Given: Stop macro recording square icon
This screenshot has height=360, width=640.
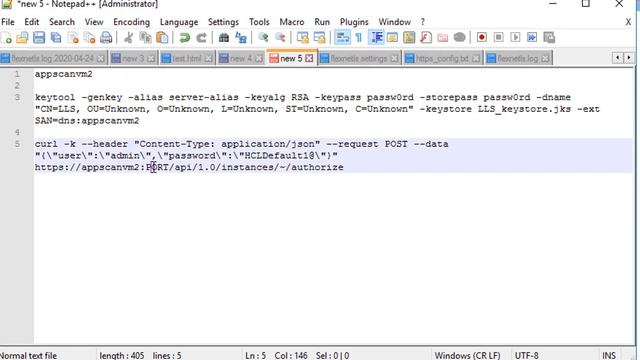Looking at the screenshot, I should click(498, 38).
